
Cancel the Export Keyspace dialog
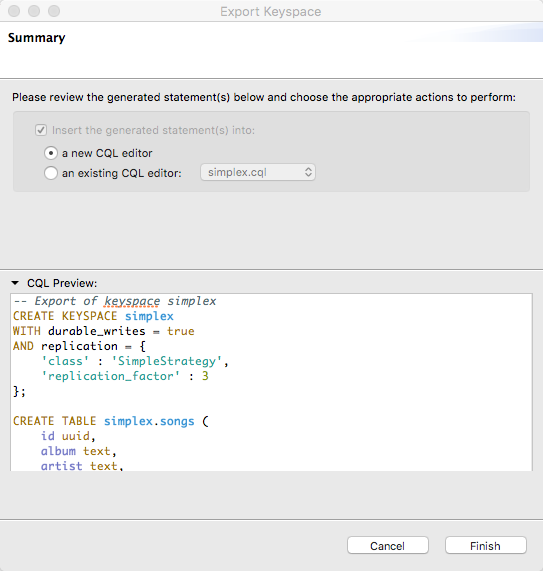coord(387,546)
